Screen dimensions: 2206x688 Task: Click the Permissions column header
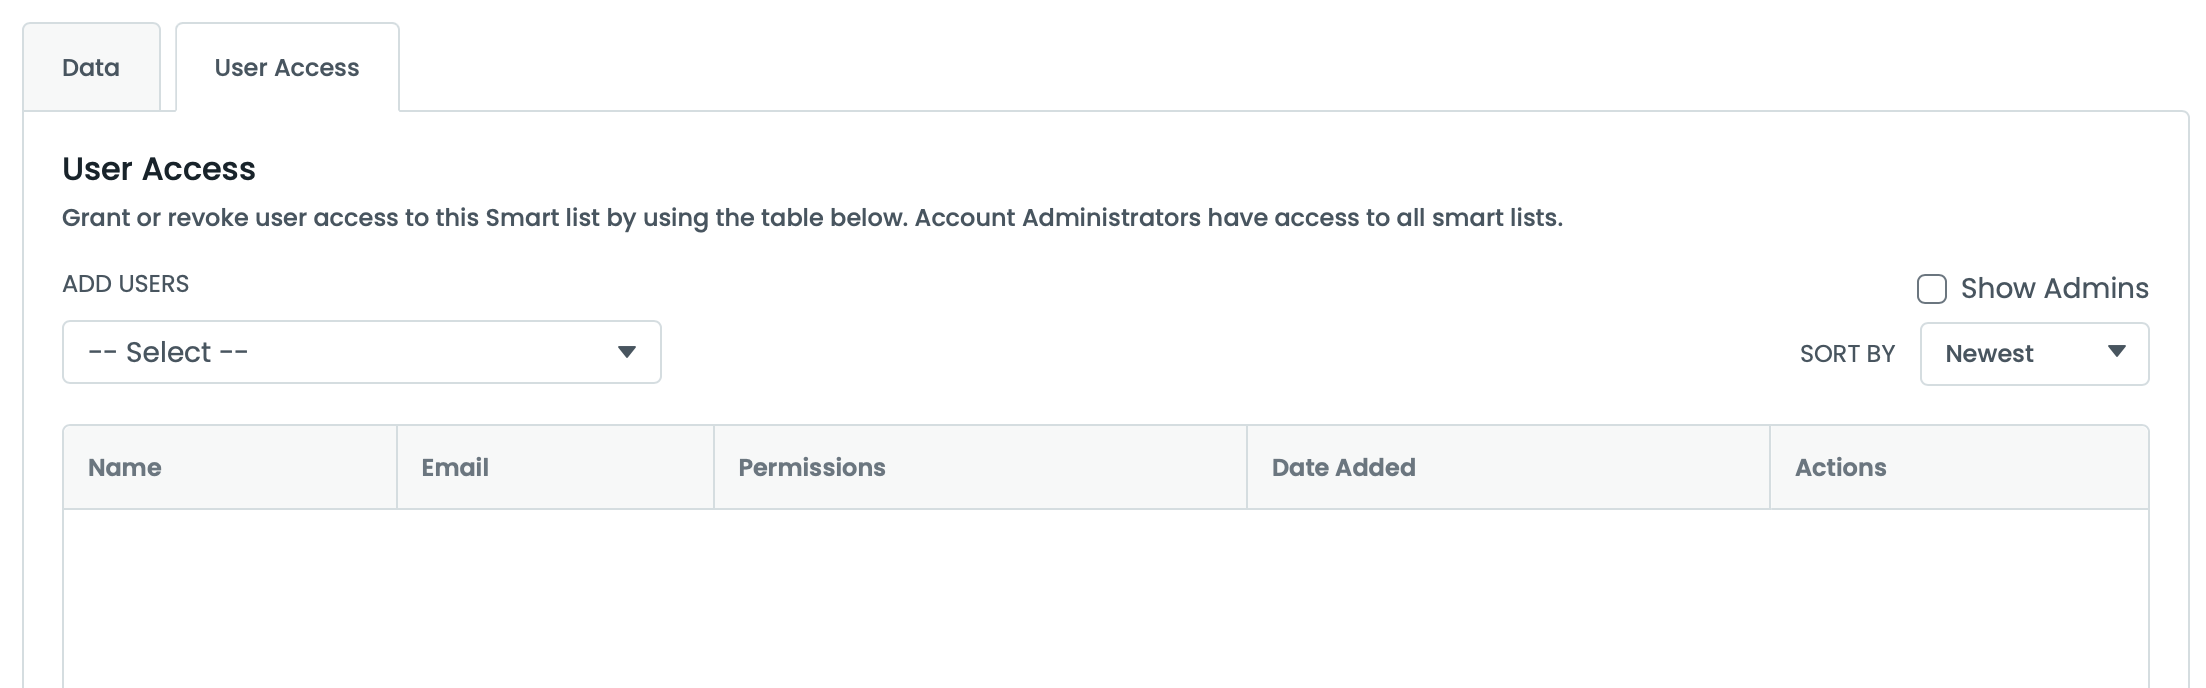point(812,467)
